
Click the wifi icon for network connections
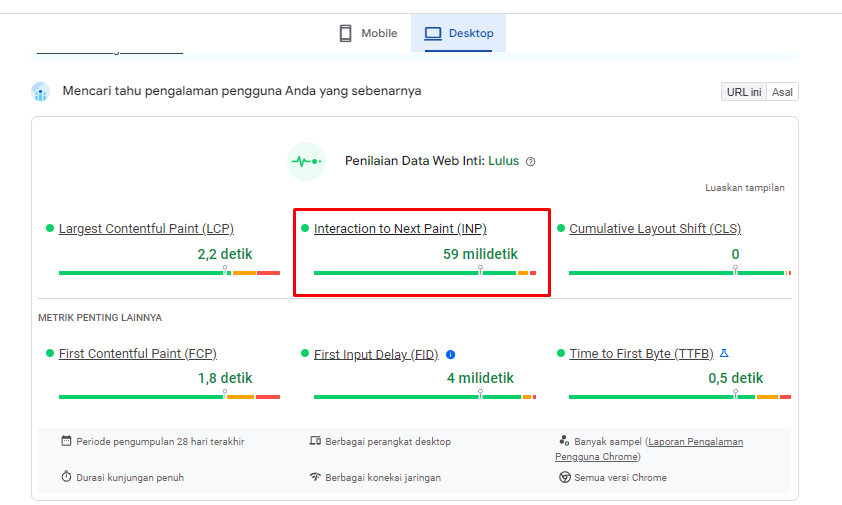[315, 477]
